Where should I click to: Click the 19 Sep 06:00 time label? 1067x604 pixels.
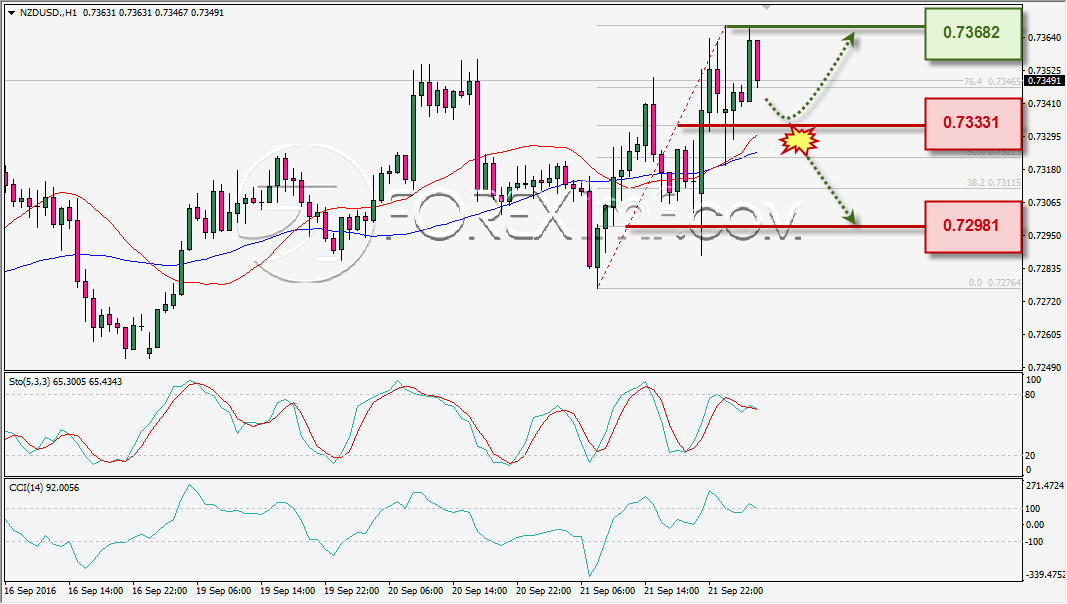tap(223, 590)
